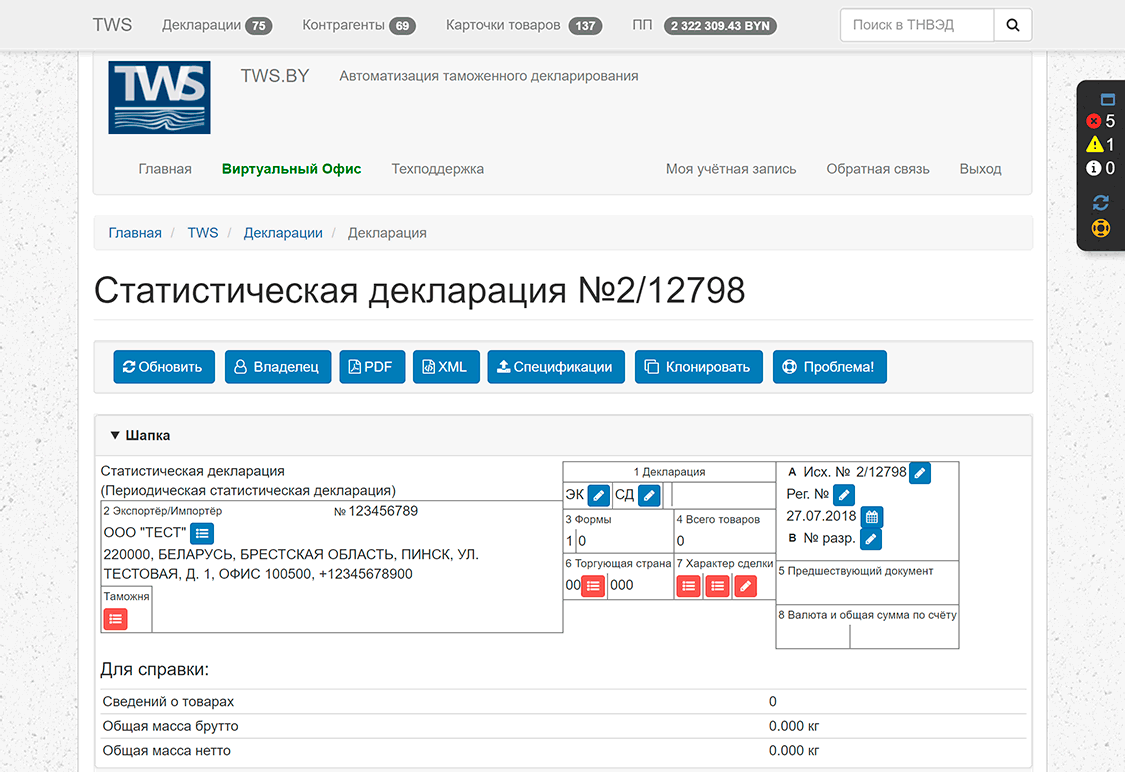Edit the СД declaration field
Screen dimensions: 1125x772
click(649, 495)
